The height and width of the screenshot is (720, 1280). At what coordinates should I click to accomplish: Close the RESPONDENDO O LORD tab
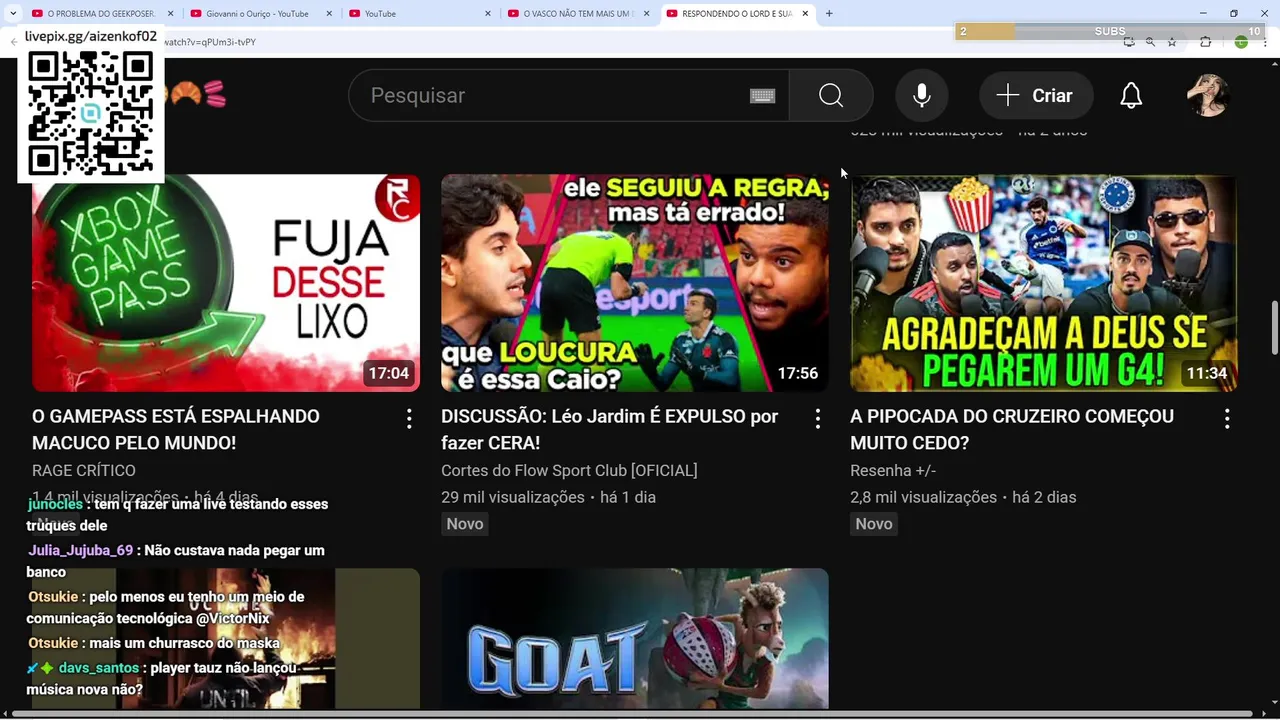pyautogui.click(x=805, y=13)
